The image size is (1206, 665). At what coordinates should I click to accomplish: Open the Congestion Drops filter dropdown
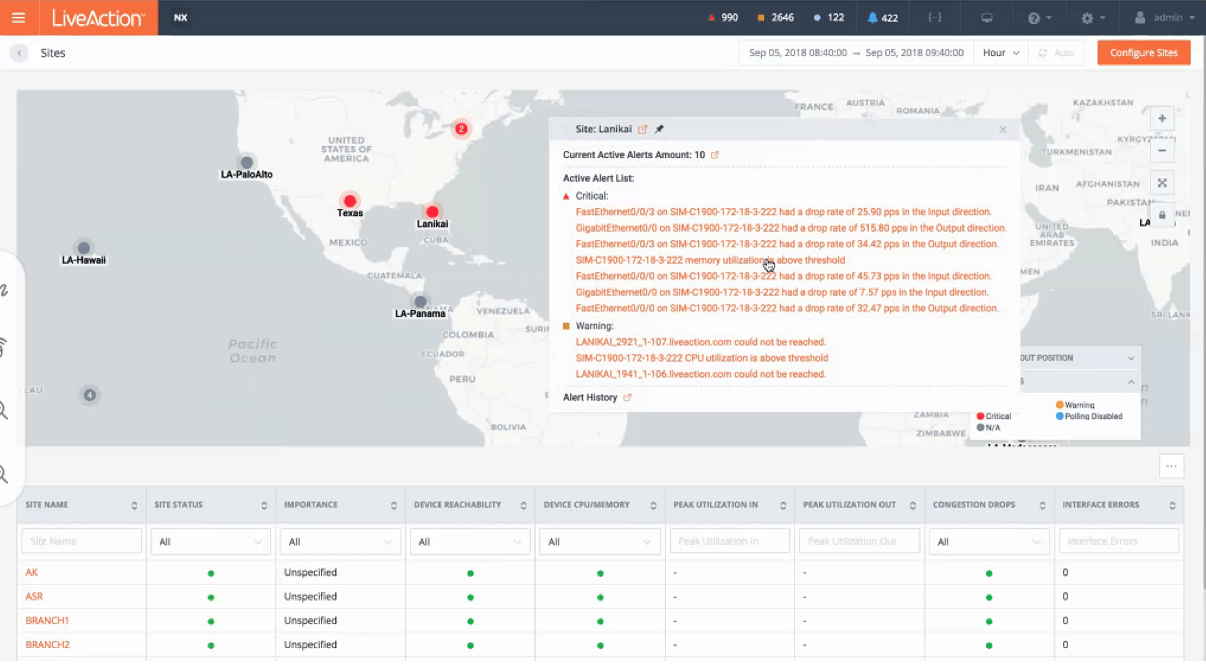click(988, 542)
